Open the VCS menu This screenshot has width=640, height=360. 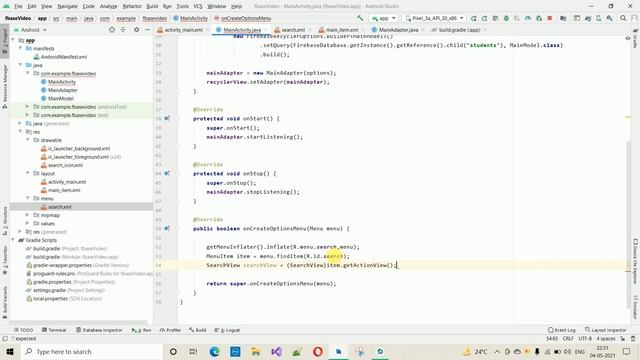coord(198,6)
